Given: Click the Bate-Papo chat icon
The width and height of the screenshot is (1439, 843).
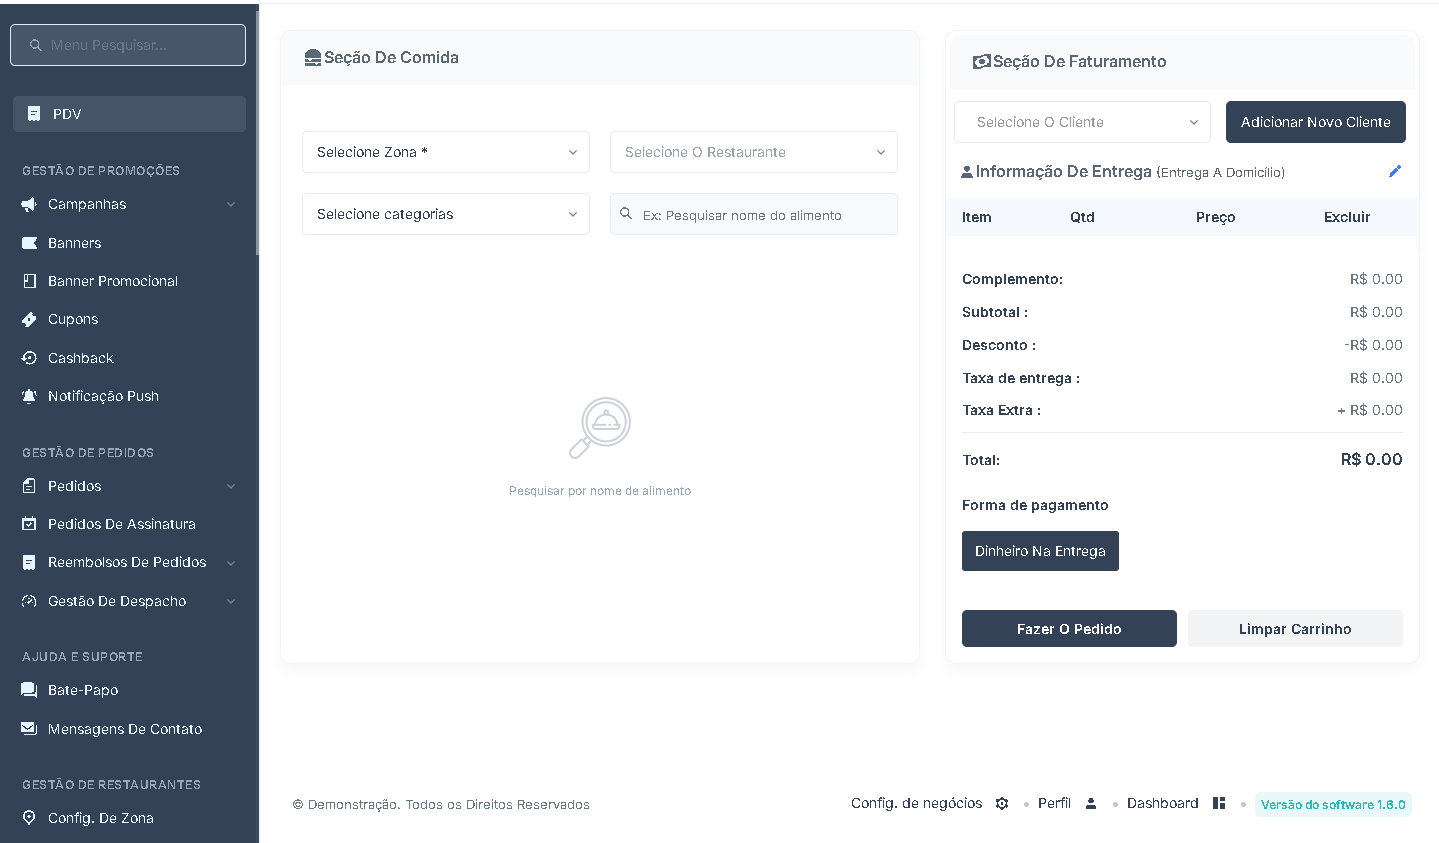Looking at the screenshot, I should (29, 690).
